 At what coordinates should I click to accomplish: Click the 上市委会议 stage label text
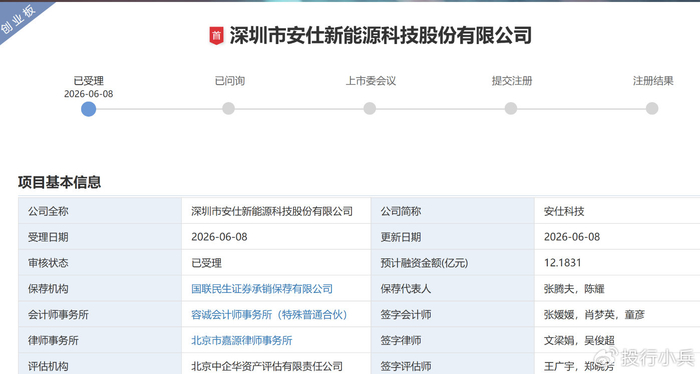371,81
